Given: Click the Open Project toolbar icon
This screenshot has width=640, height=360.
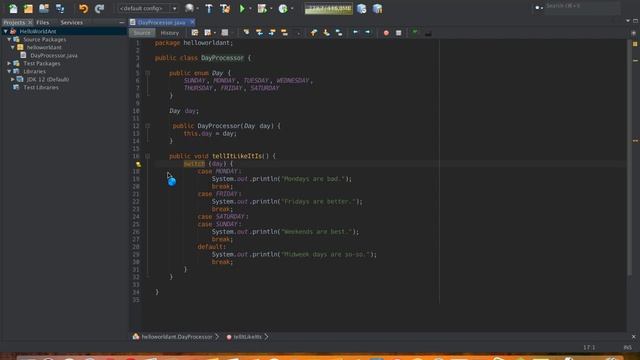Looking at the screenshot, I should 44,8.
